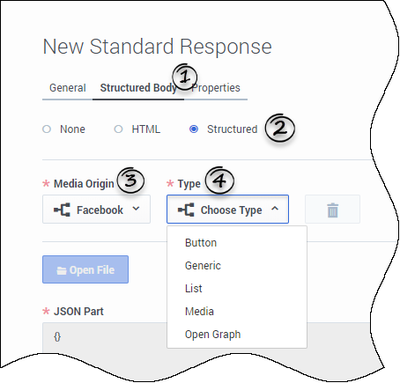The width and height of the screenshot is (400, 383).
Task: Open the Properties tab
Action: click(216, 88)
